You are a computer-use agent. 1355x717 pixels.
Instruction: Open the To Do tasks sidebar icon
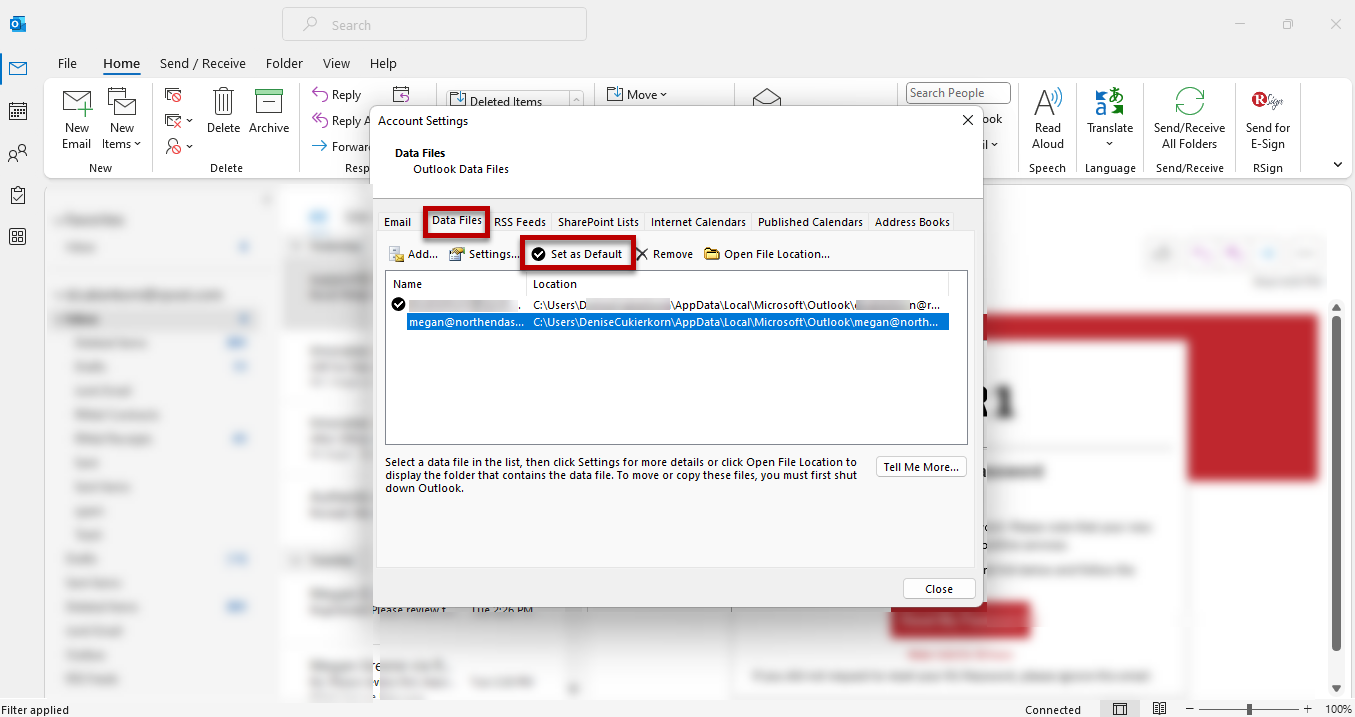[17, 195]
